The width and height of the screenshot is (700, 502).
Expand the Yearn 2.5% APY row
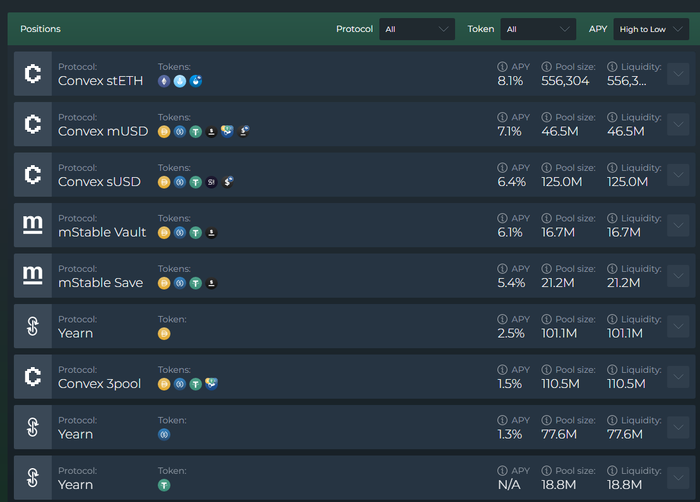pyautogui.click(x=678, y=326)
